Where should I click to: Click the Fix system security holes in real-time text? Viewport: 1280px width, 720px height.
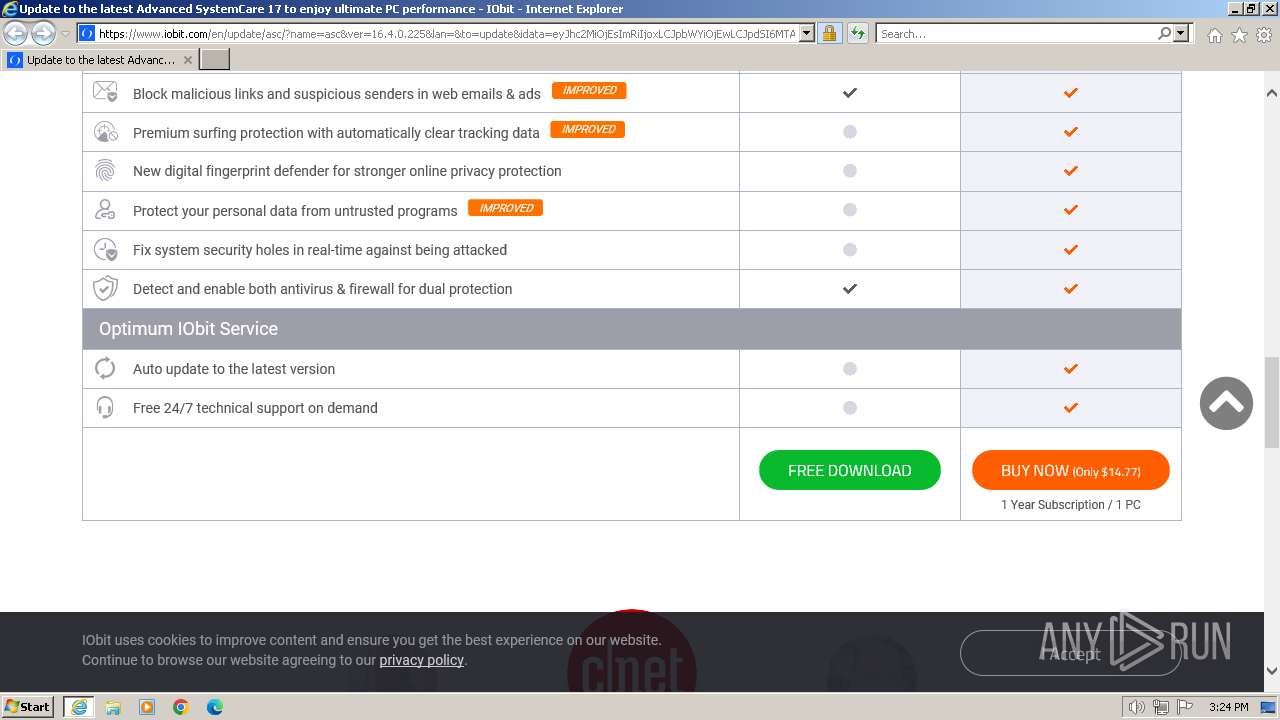pos(320,250)
